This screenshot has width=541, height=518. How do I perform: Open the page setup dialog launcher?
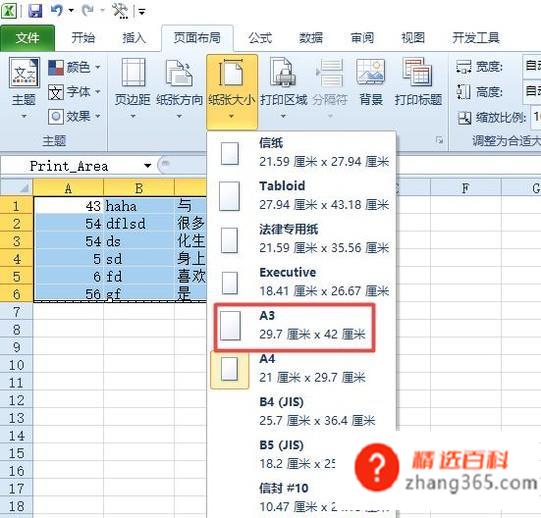click(x=439, y=140)
